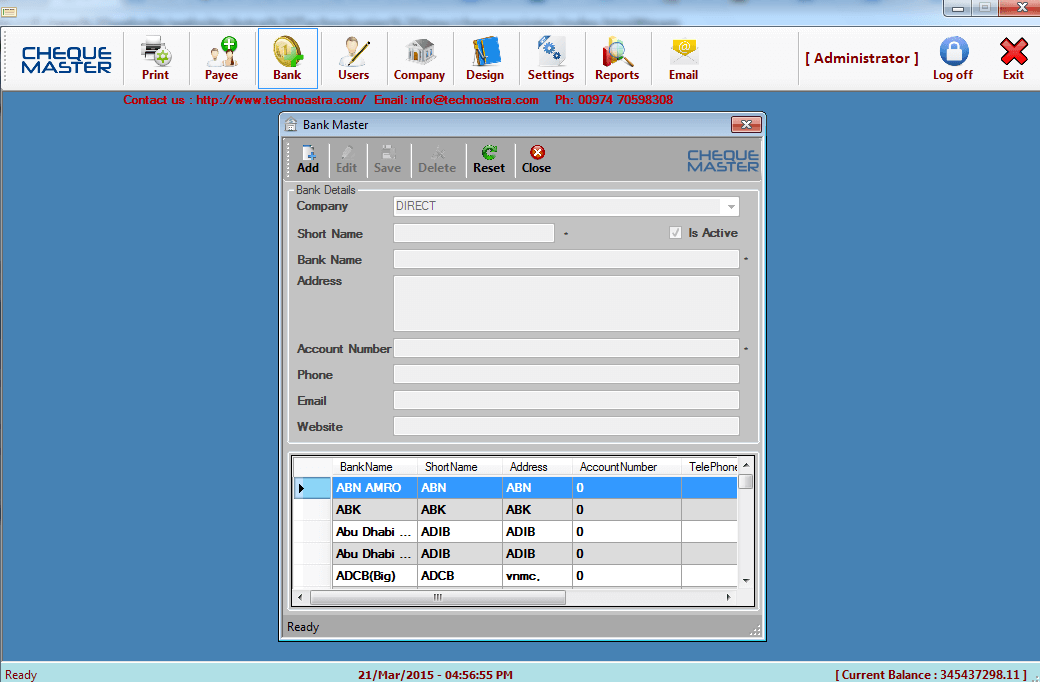Viewport: 1040px width, 682px height.
Task: View the Reports module
Action: pos(617,59)
